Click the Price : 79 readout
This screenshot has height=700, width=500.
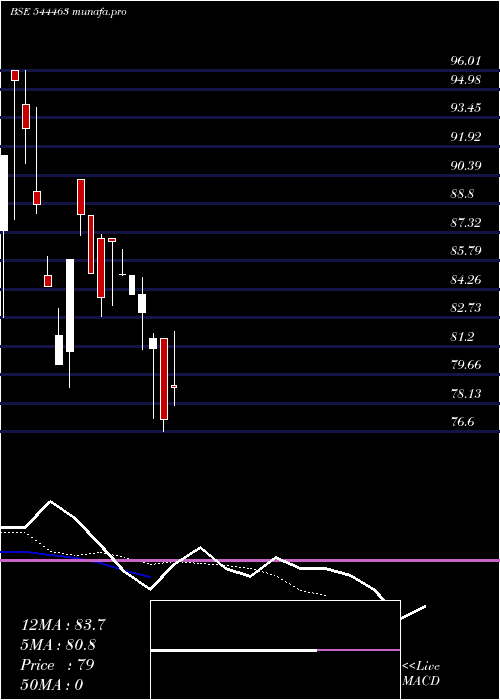click(57, 665)
